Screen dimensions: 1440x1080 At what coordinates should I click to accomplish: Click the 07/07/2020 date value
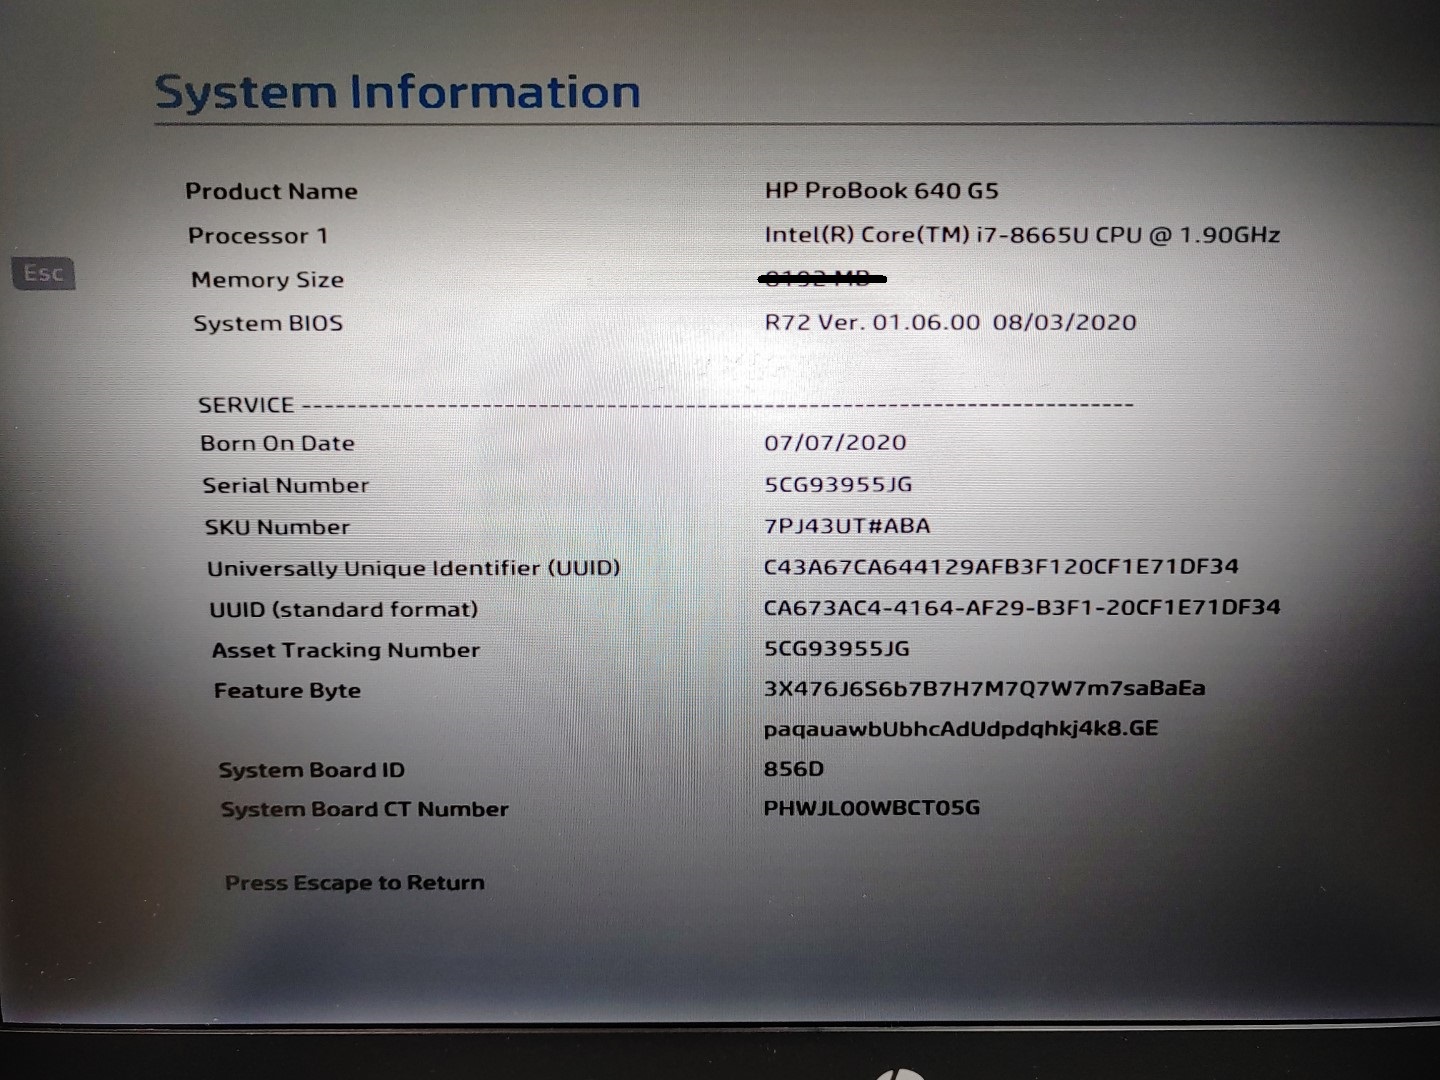coord(835,442)
